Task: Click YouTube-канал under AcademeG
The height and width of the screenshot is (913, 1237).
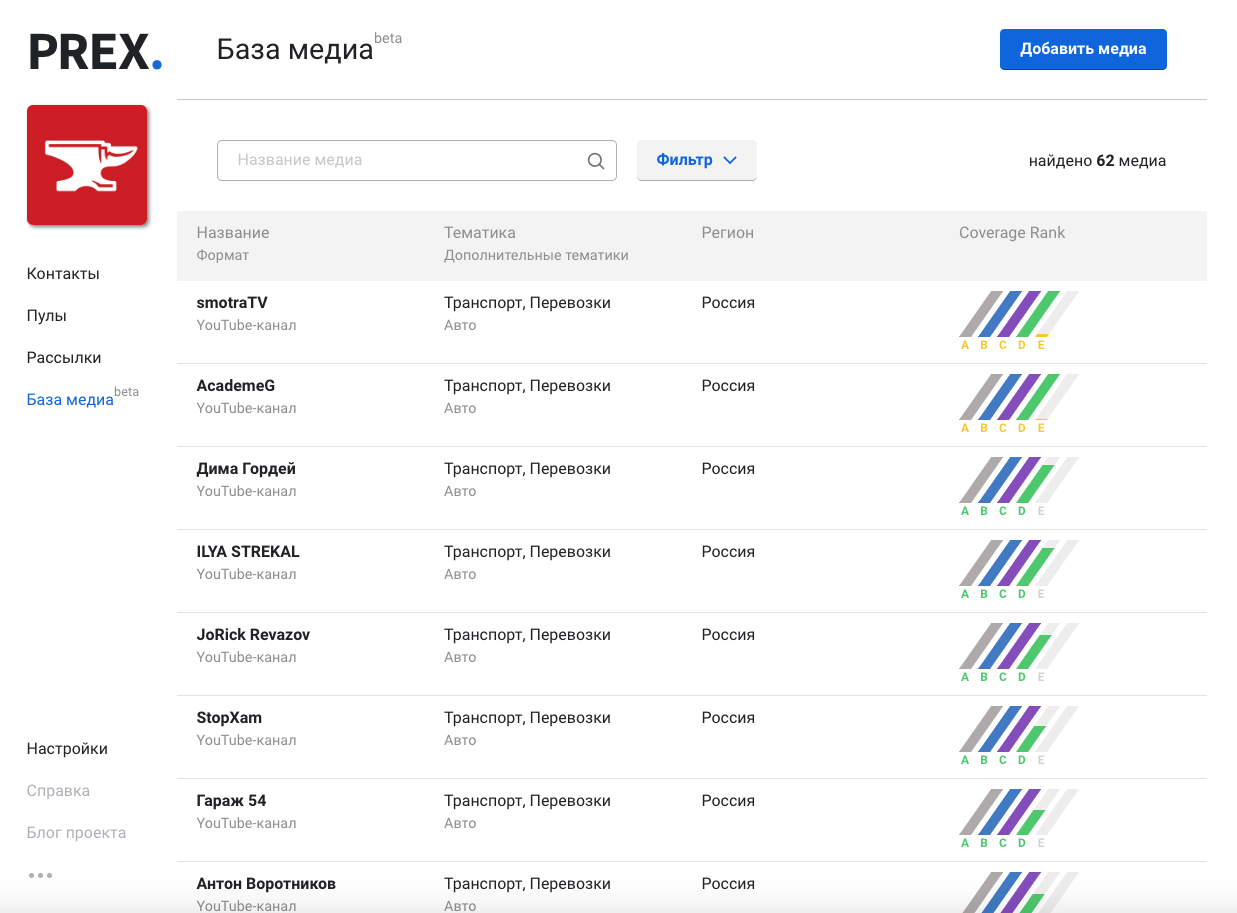Action: [246, 408]
